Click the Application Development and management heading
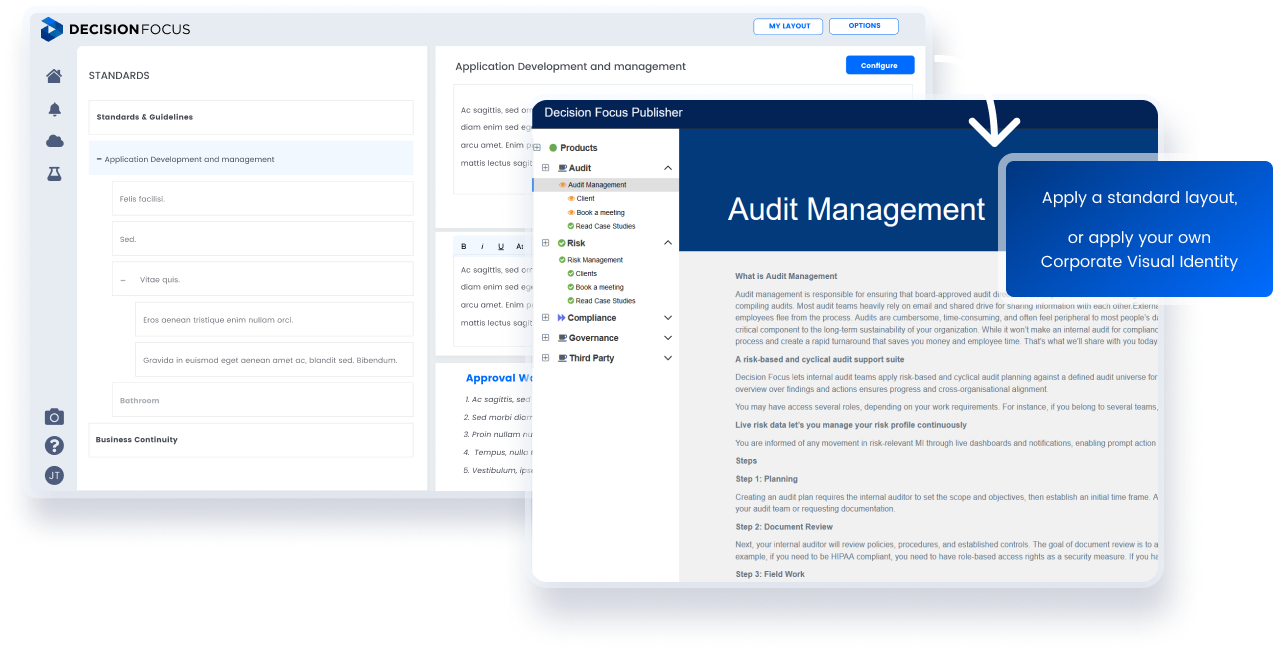Image resolution: width=1281 pixels, height=652 pixels. coord(570,66)
